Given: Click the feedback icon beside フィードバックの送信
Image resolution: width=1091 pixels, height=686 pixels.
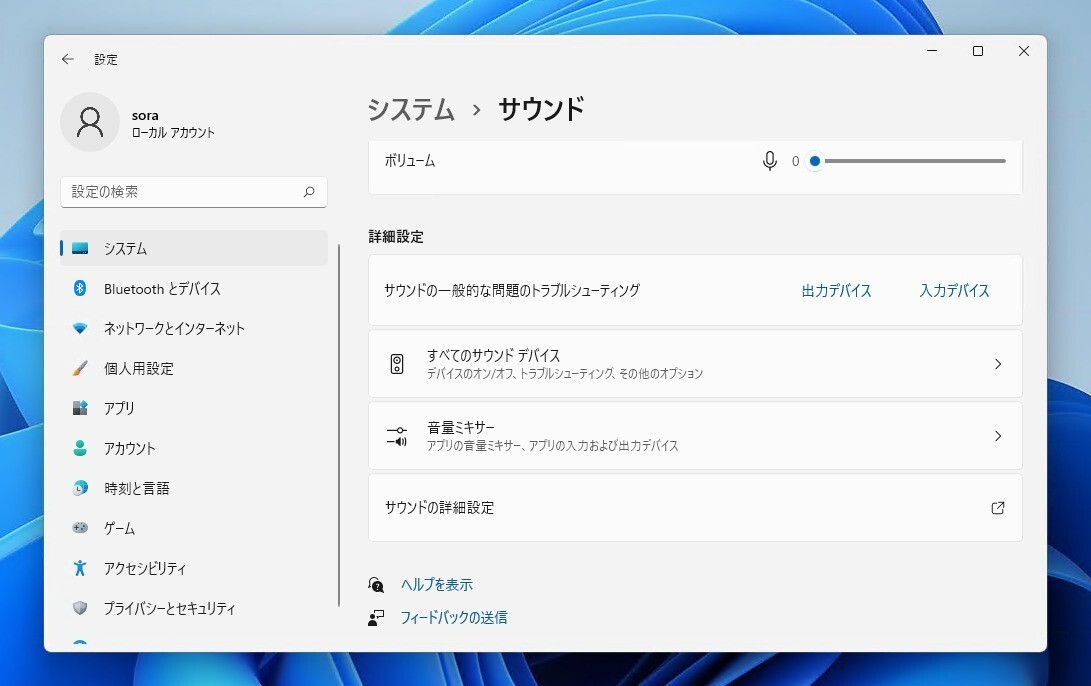Looking at the screenshot, I should [376, 617].
